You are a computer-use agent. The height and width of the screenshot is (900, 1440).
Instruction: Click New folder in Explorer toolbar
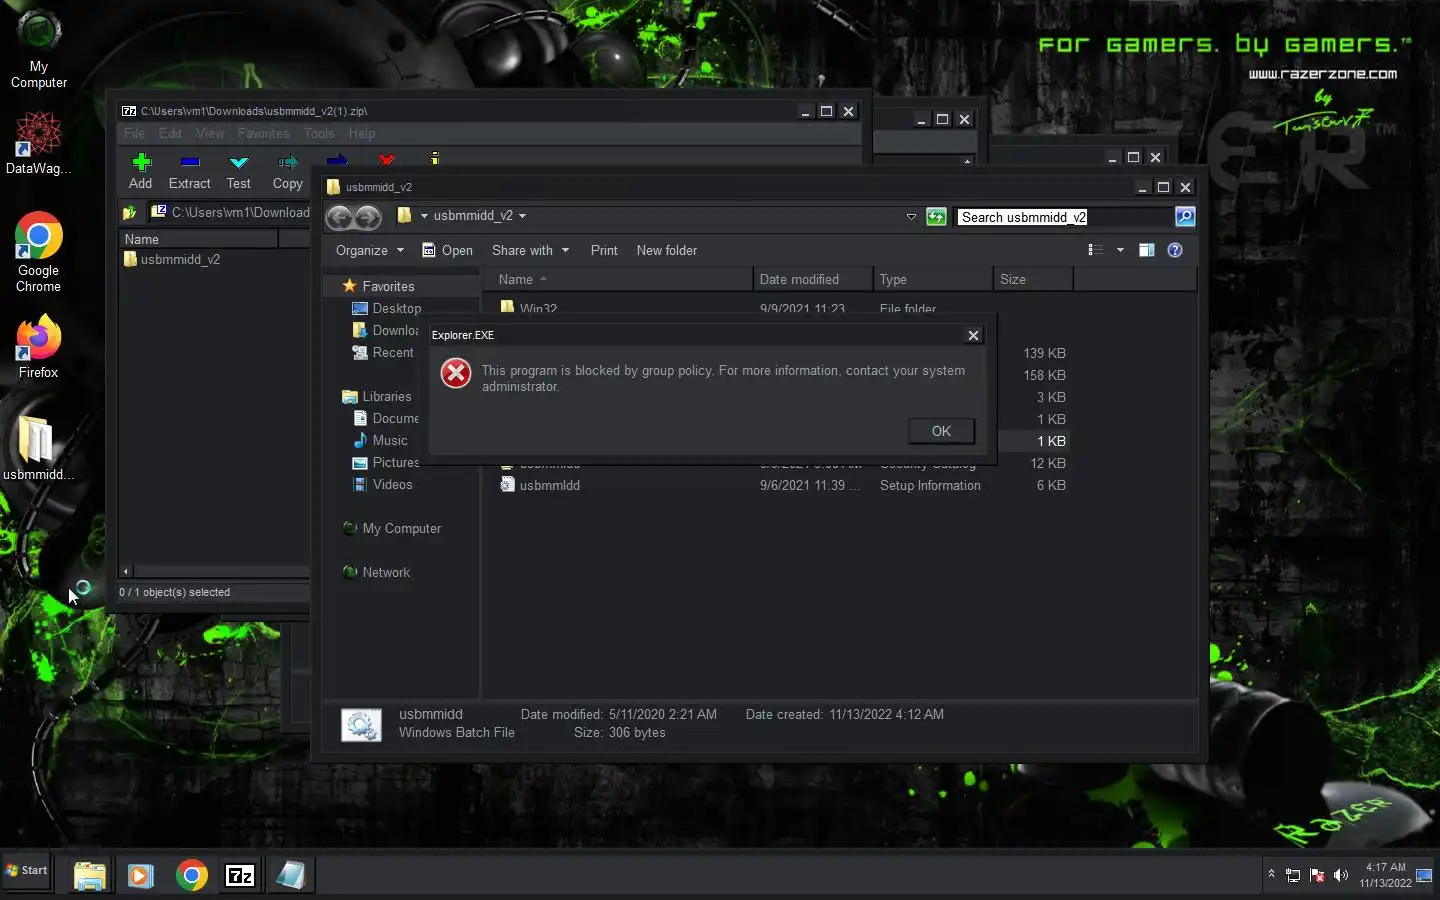pyautogui.click(x=667, y=250)
